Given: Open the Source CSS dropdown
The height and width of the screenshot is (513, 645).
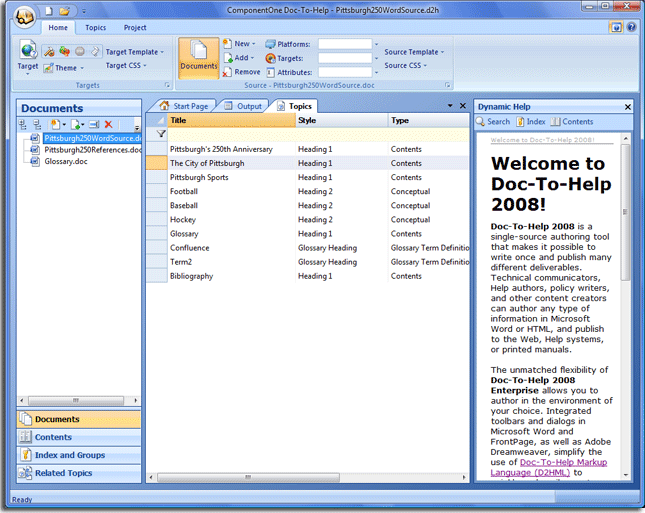Looking at the screenshot, I should pyautogui.click(x=406, y=65).
